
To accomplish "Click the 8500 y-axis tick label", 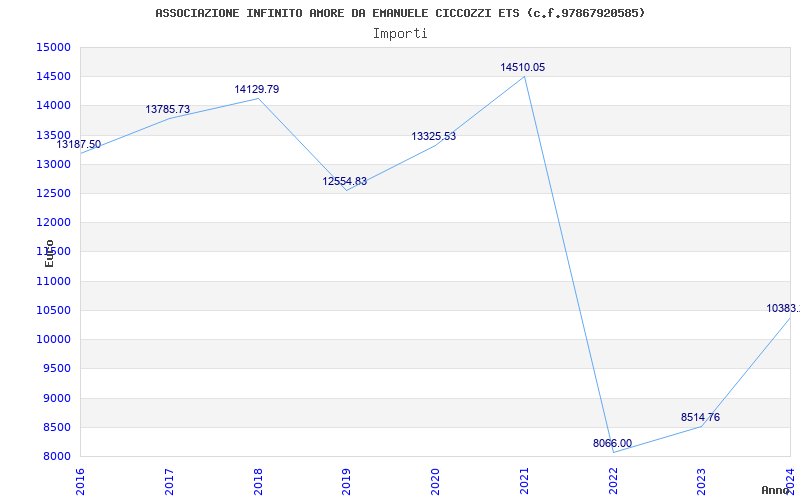I will pos(56,427).
